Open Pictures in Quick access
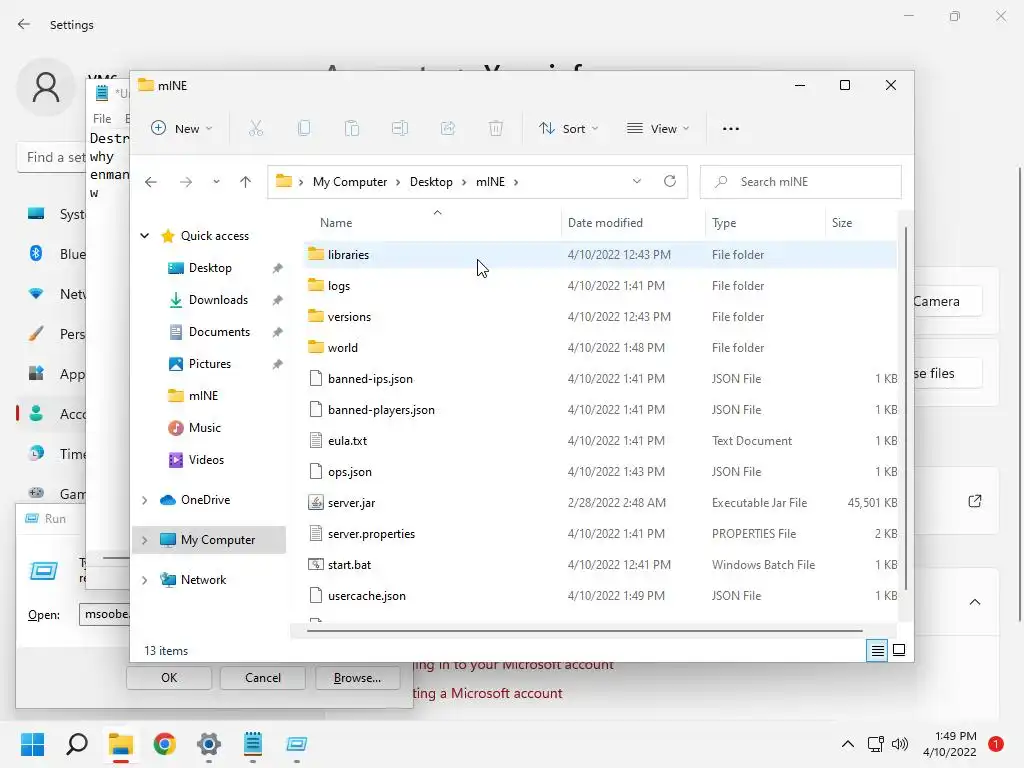The height and width of the screenshot is (768, 1024). tap(210, 364)
